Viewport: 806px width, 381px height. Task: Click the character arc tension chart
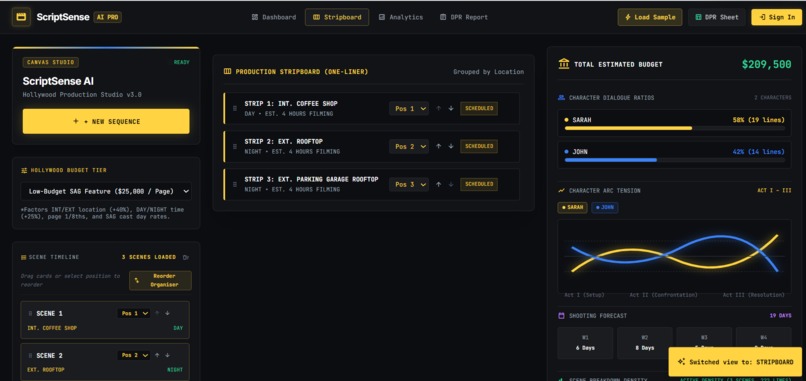pyautogui.click(x=674, y=256)
